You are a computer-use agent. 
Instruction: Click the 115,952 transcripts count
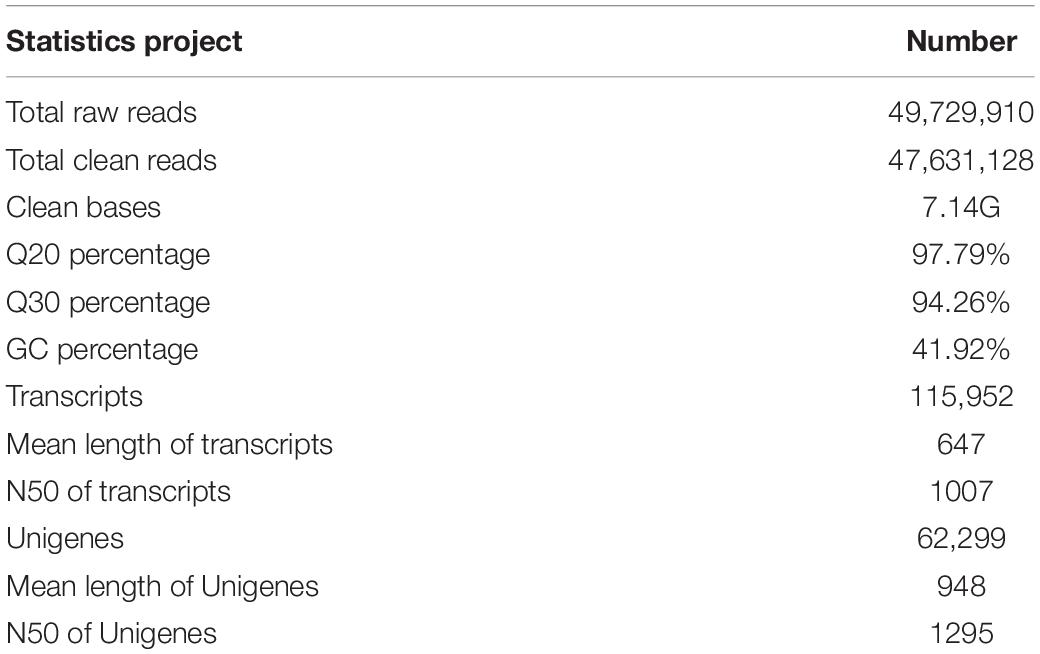tap(961, 397)
